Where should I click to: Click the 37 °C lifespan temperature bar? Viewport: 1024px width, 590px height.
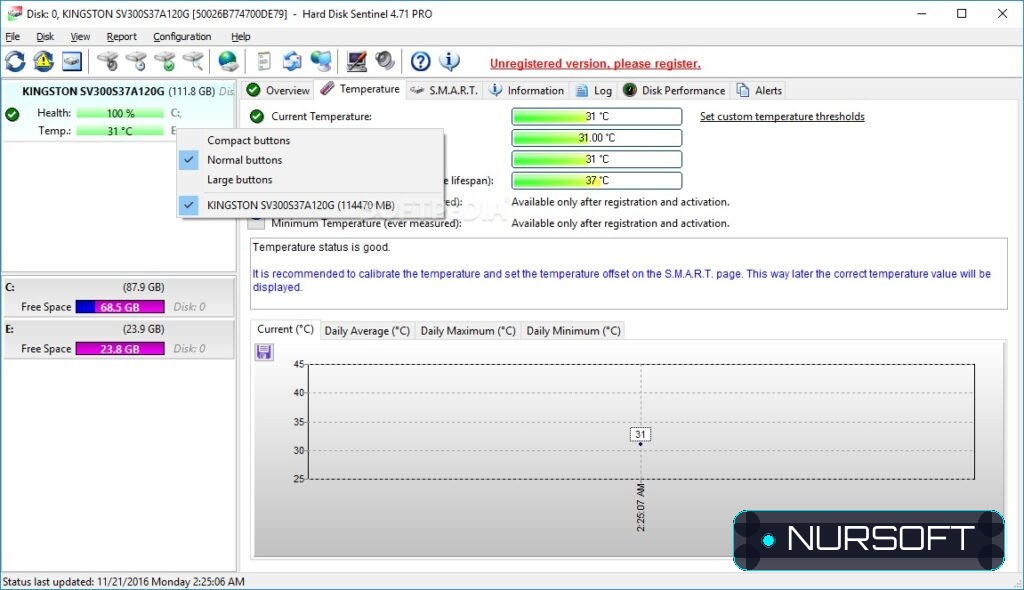click(x=597, y=180)
